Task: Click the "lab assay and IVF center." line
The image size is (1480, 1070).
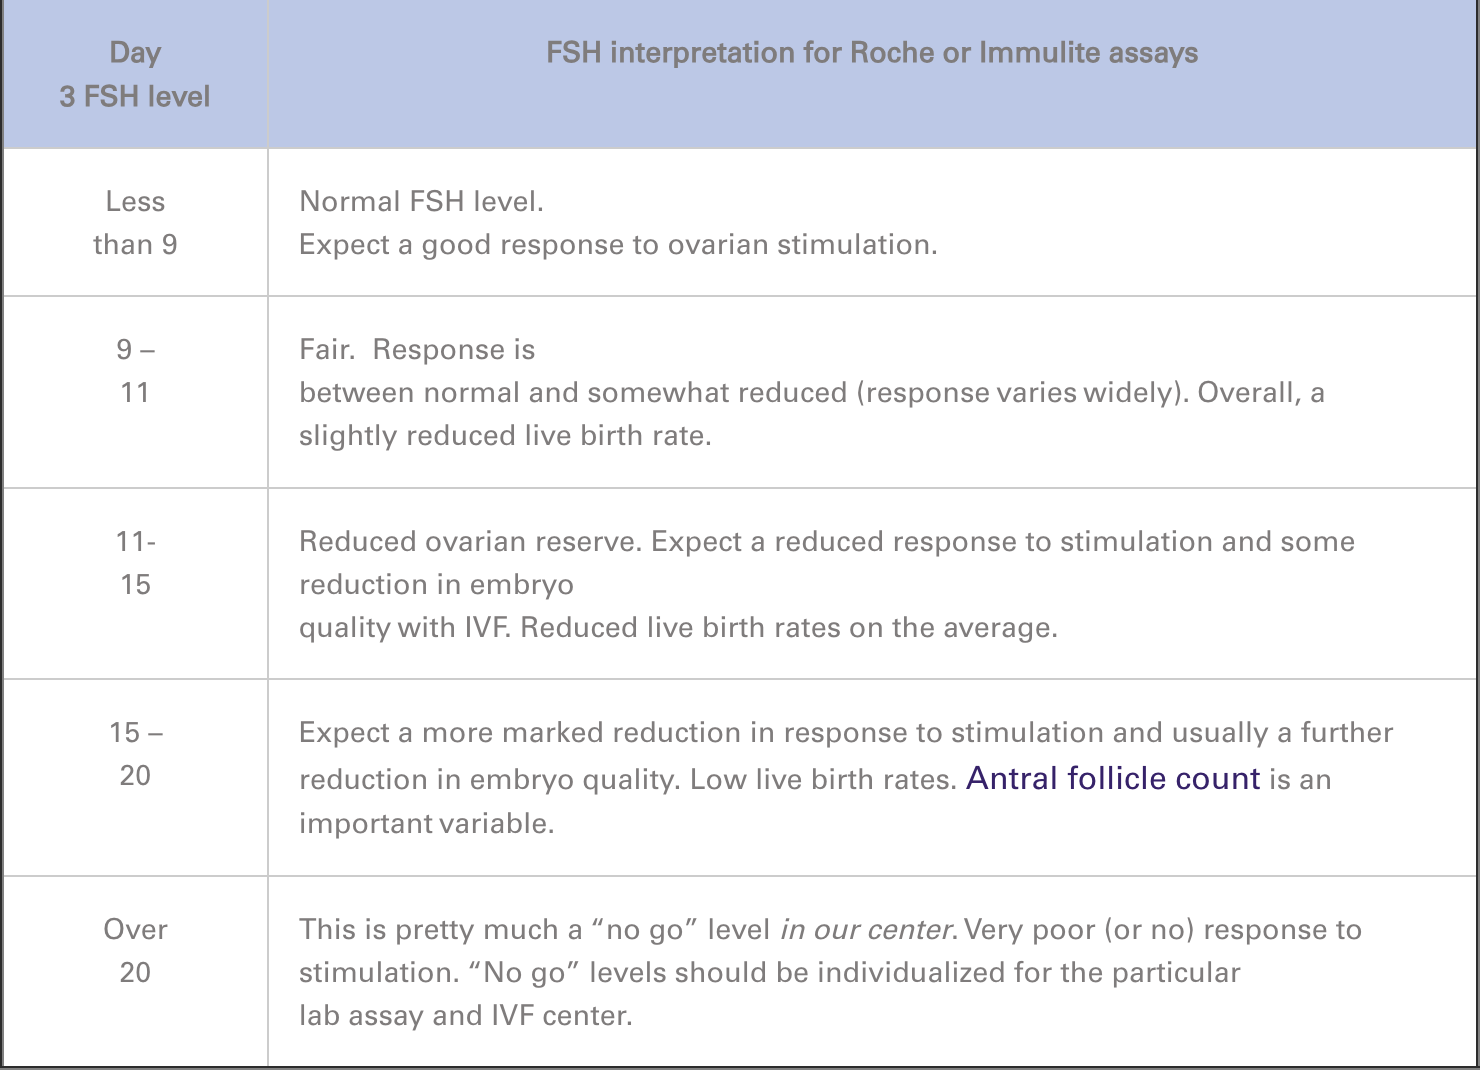Action: click(x=465, y=1016)
